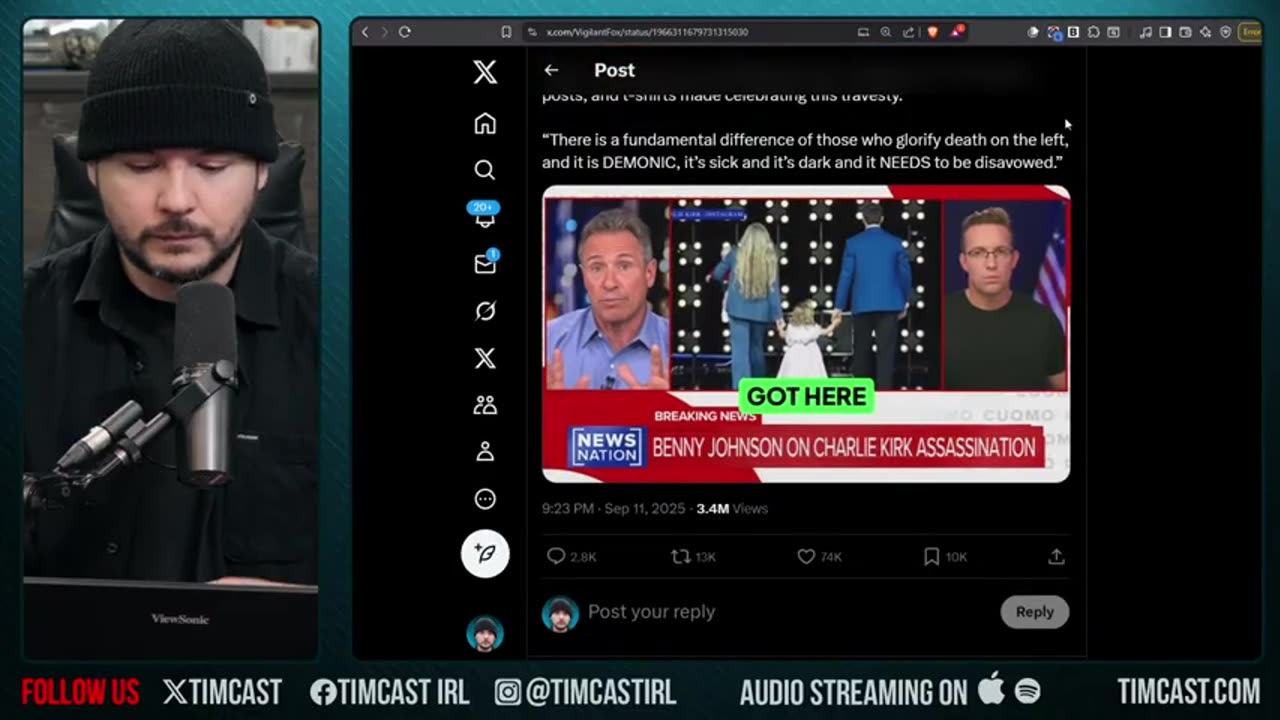Bookmark the post with 10K bookmarks

[945, 556]
